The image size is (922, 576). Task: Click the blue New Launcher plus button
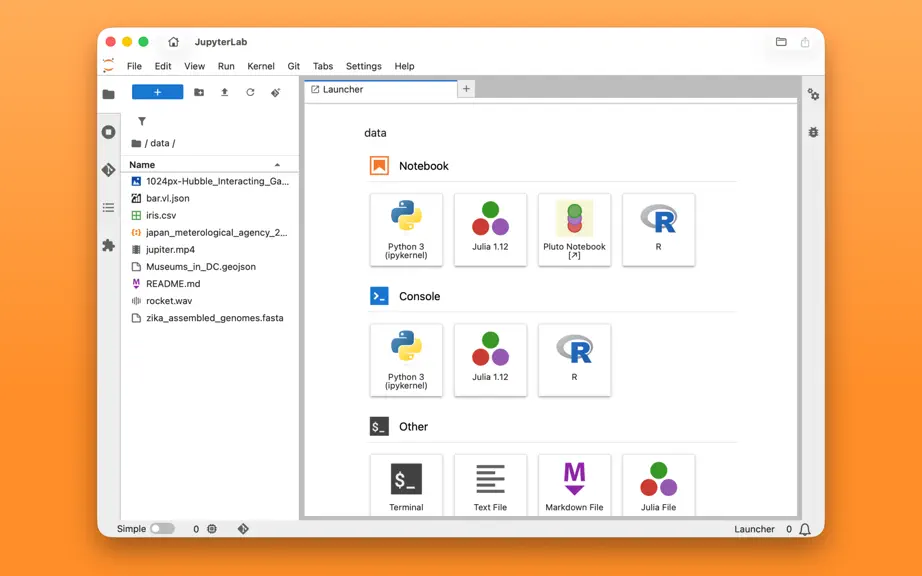pos(158,92)
